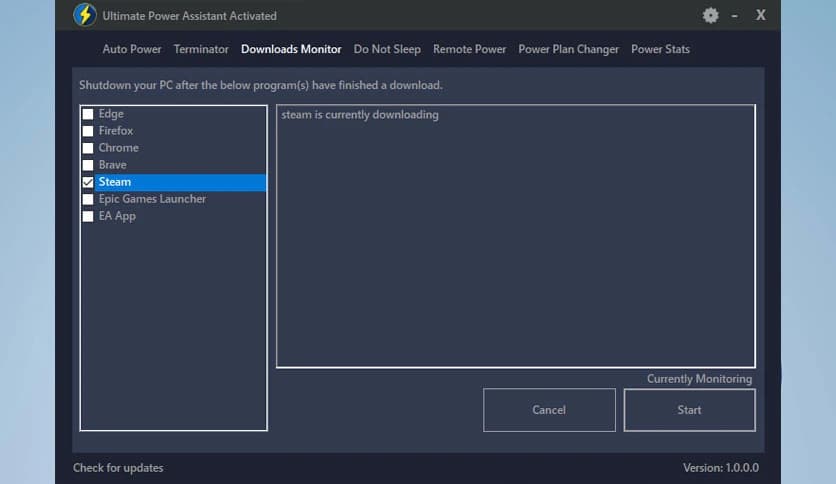Enable the Edge checkbox
The height and width of the screenshot is (484, 836).
pyautogui.click(x=88, y=114)
